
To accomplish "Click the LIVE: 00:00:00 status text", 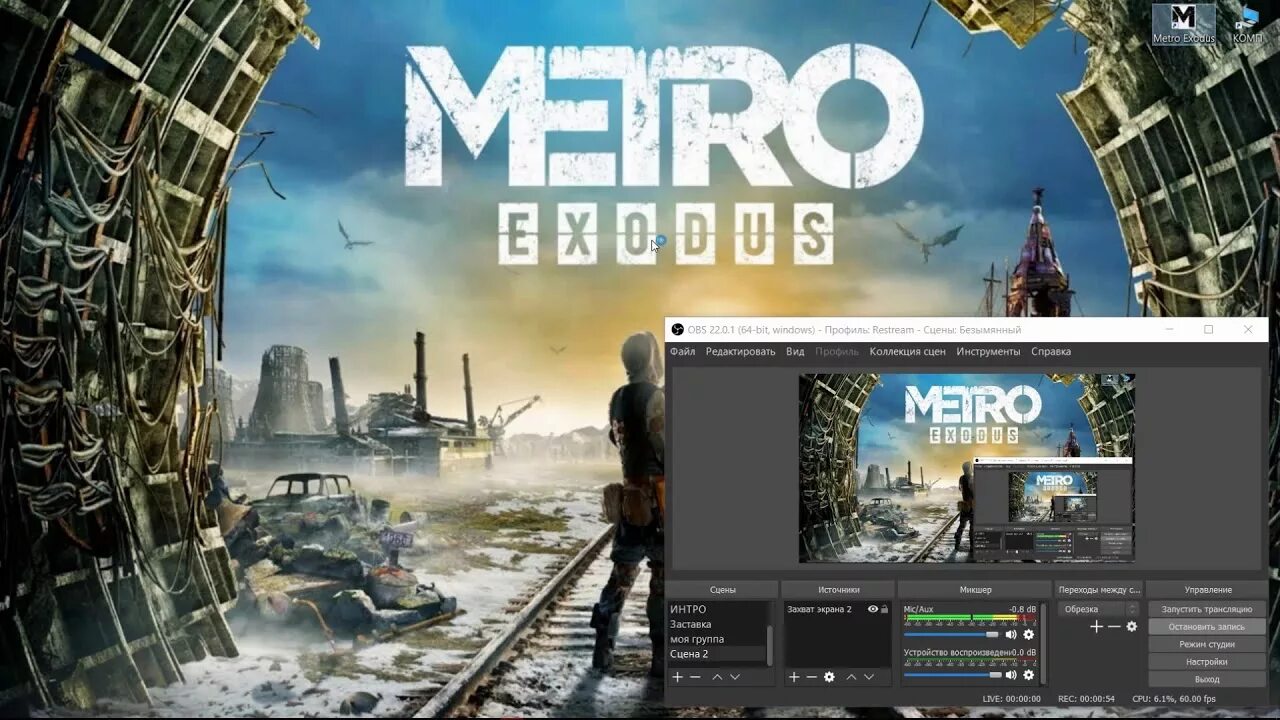I will pos(1011,699).
